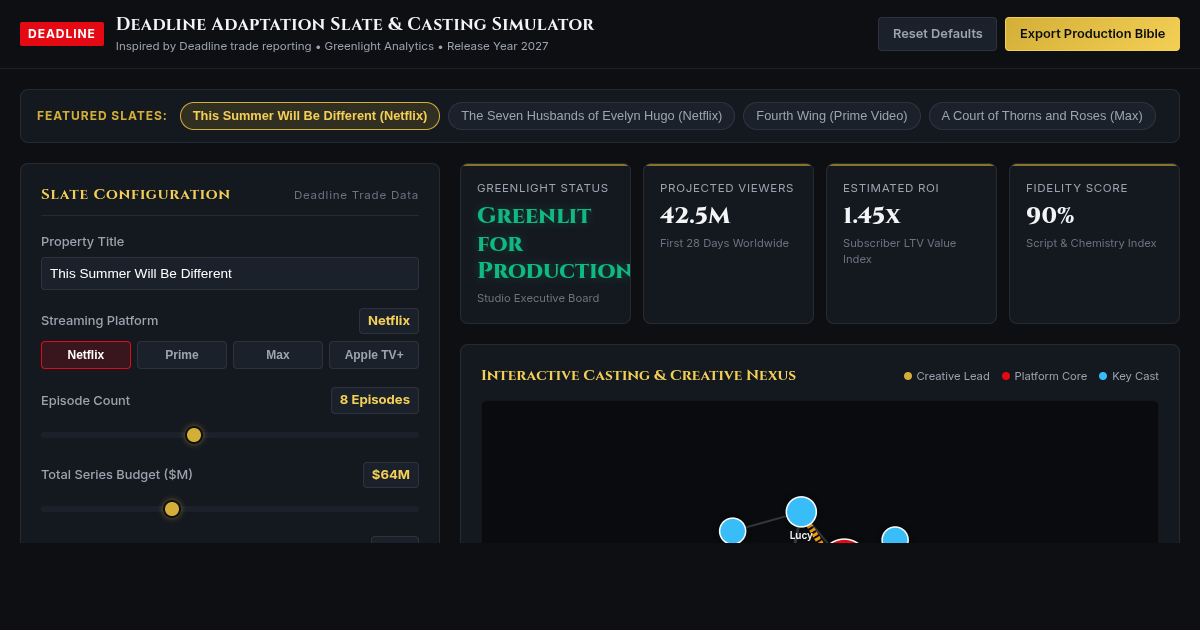Switch streaming platform to Max
Screen dimensions: 1200x630
tap(278, 355)
